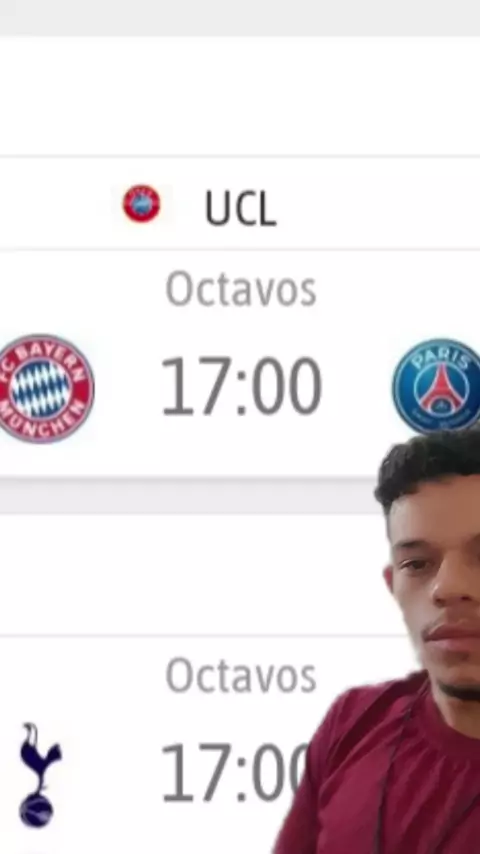Click the football beneath the Tottenham cockerel

point(37,810)
